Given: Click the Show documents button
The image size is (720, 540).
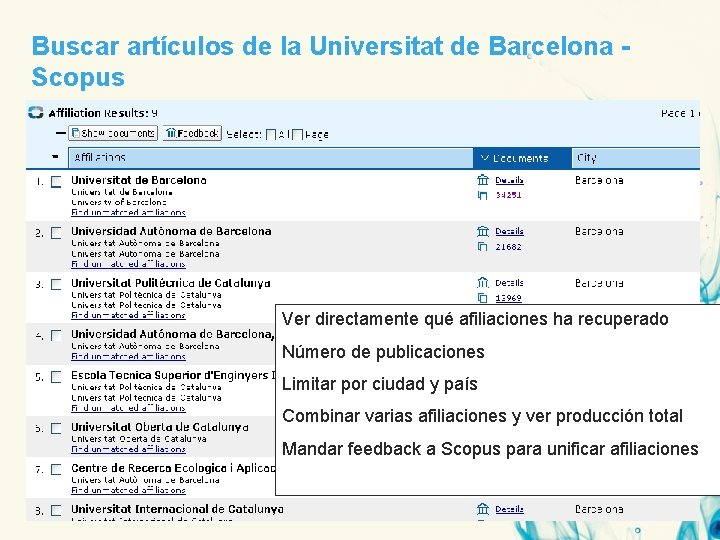Looking at the screenshot, I should [x=113, y=133].
